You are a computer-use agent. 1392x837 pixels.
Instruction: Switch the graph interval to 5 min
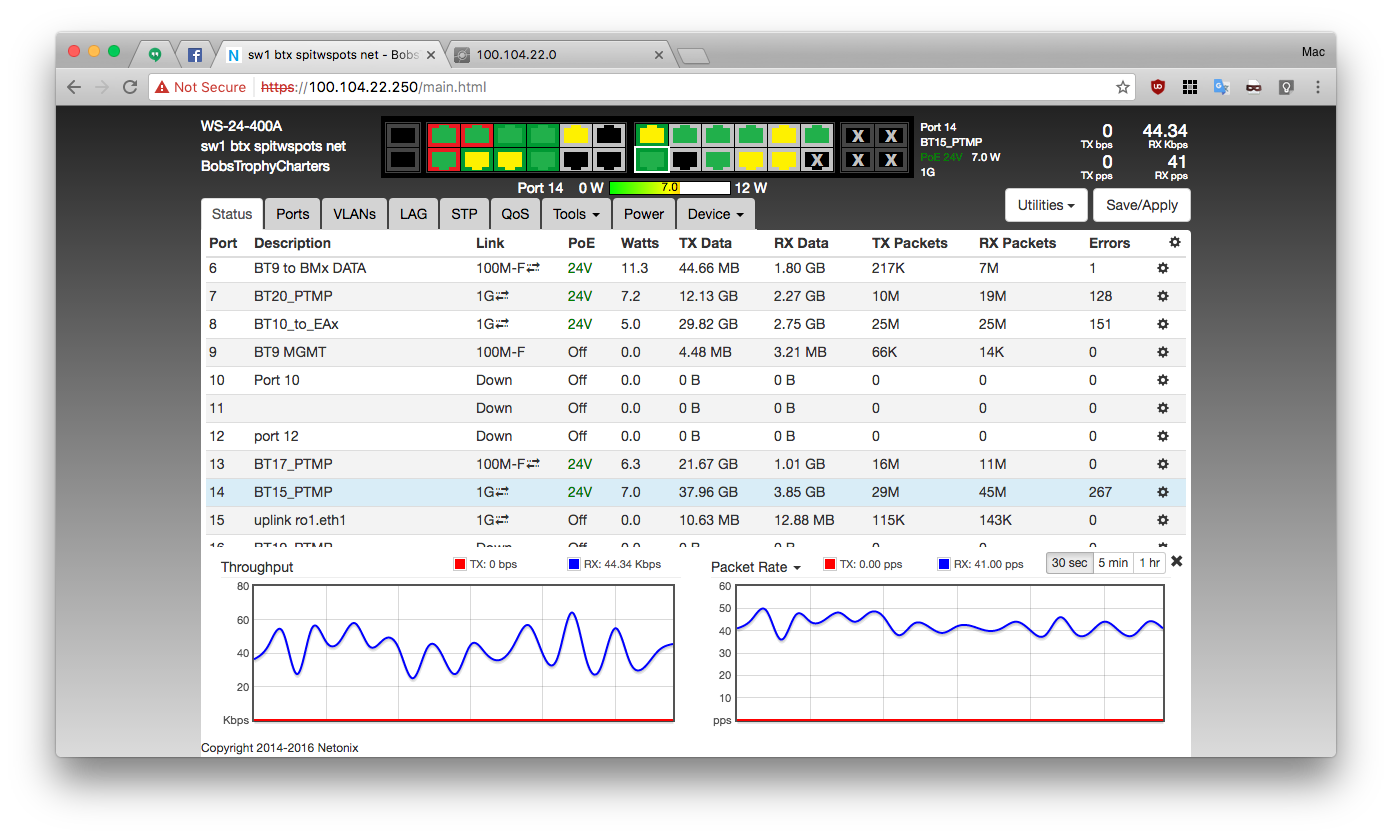[x=1113, y=563]
